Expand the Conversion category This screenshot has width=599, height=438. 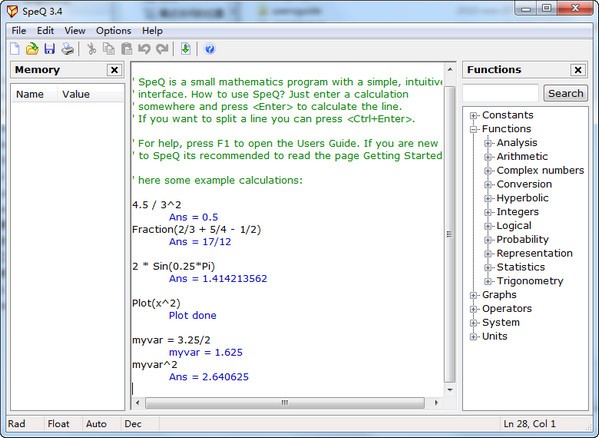coord(488,184)
